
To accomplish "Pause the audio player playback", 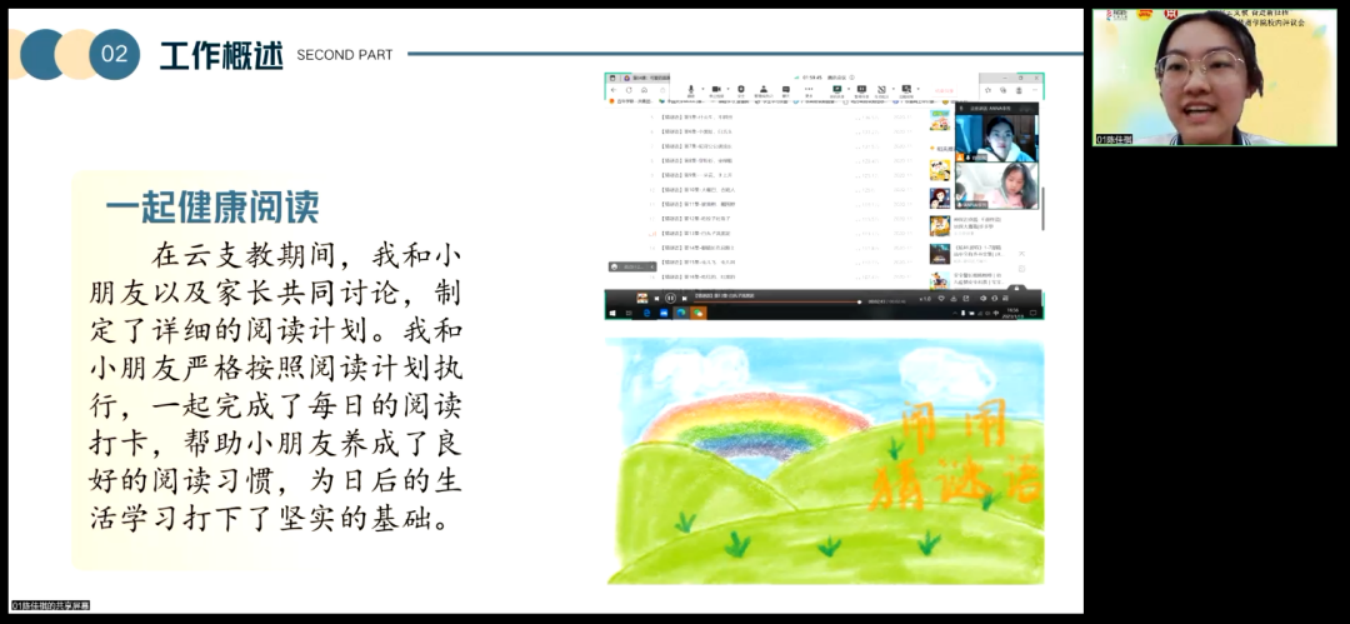I will [670, 298].
